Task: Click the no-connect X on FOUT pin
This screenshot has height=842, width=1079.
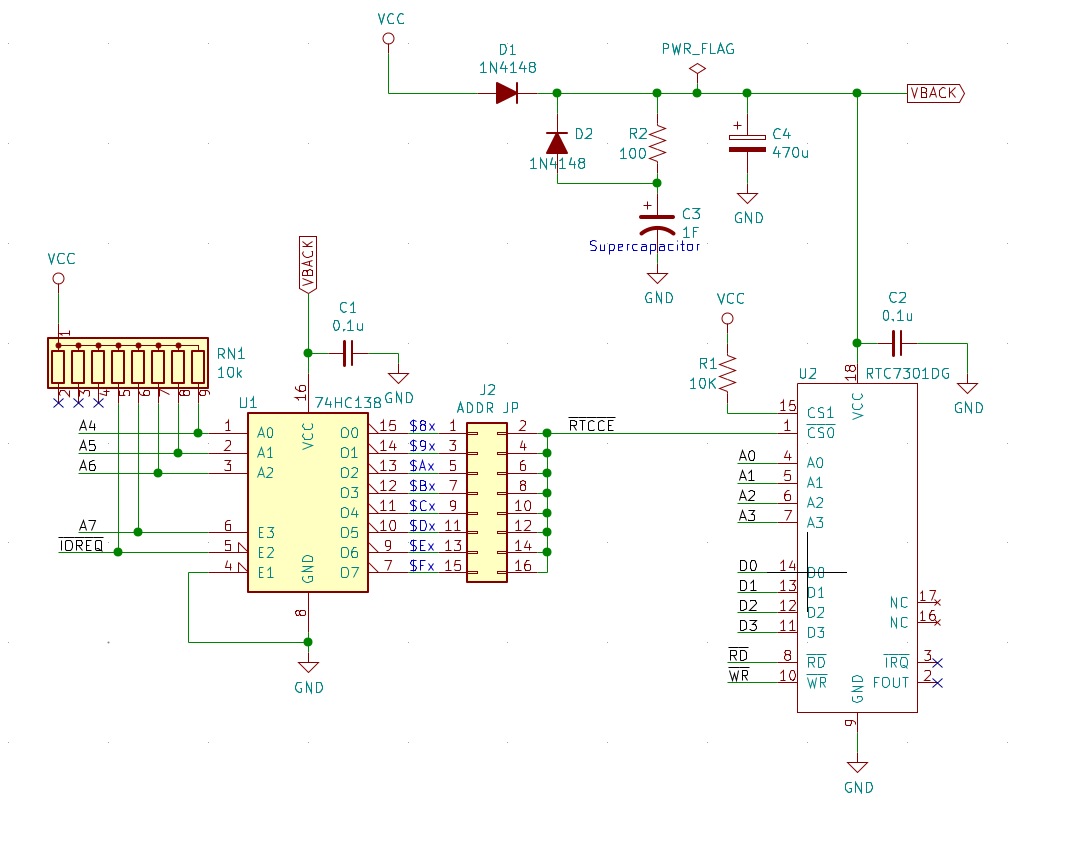Action: point(937,682)
